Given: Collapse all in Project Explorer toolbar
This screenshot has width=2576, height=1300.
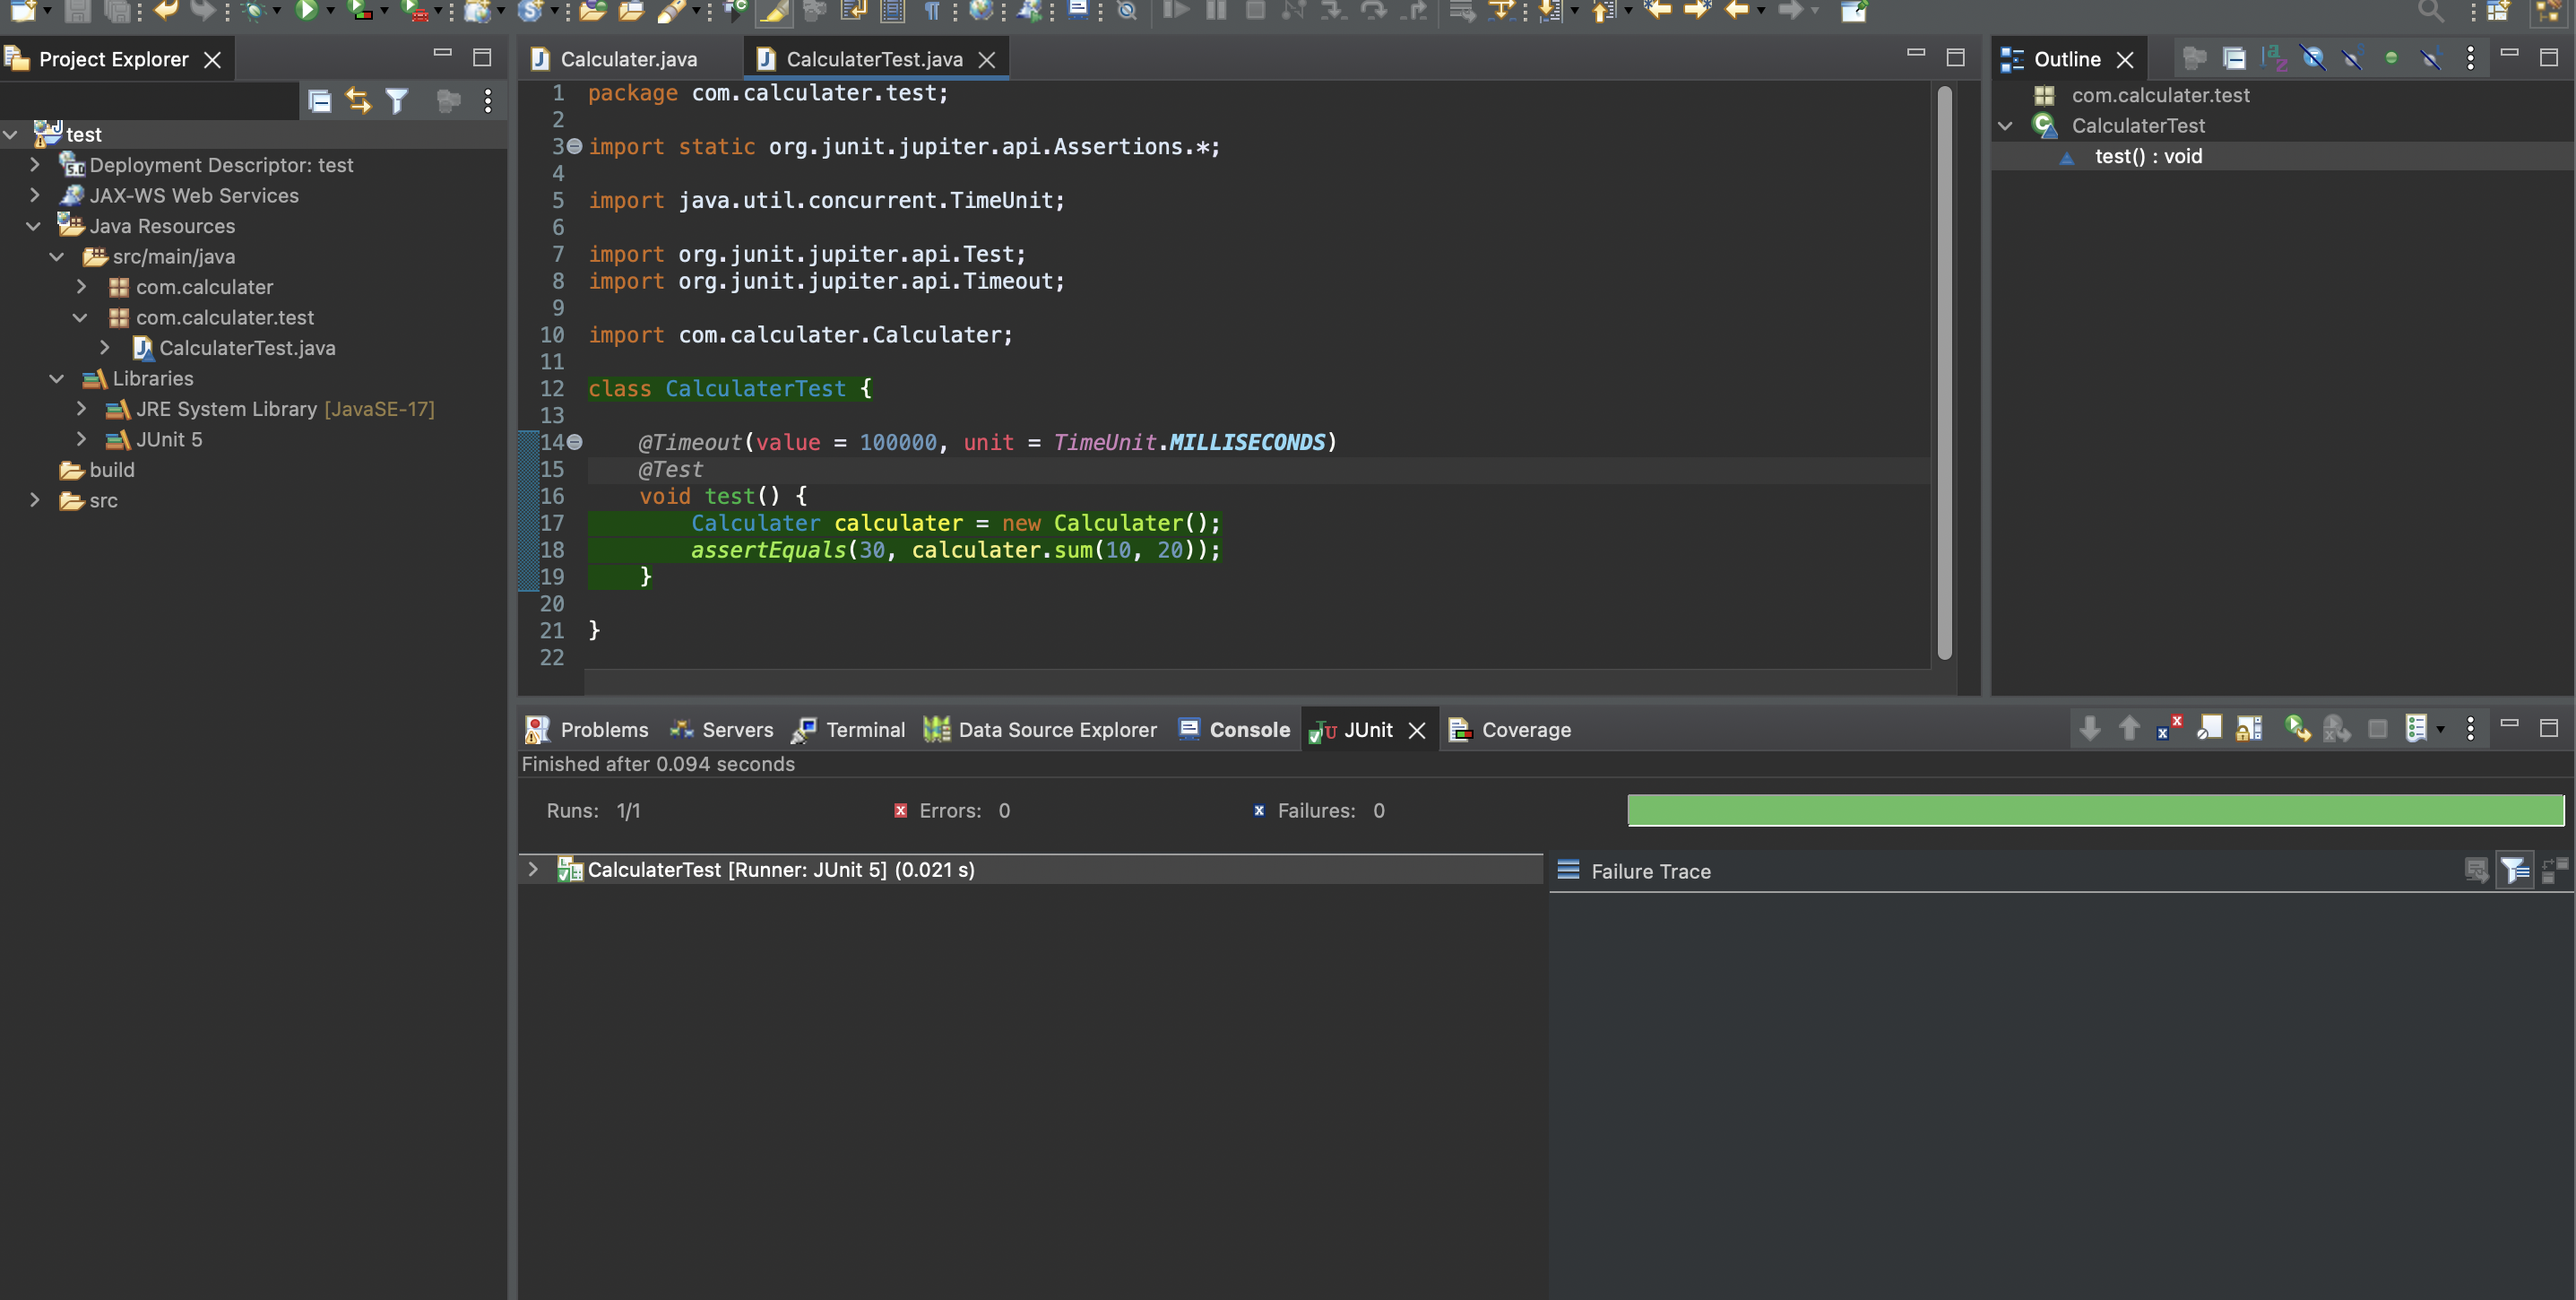Looking at the screenshot, I should point(320,101).
